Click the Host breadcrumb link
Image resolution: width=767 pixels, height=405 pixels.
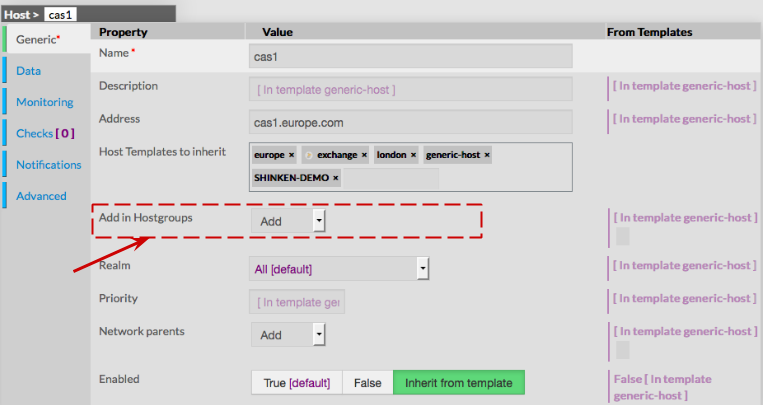click(17, 15)
